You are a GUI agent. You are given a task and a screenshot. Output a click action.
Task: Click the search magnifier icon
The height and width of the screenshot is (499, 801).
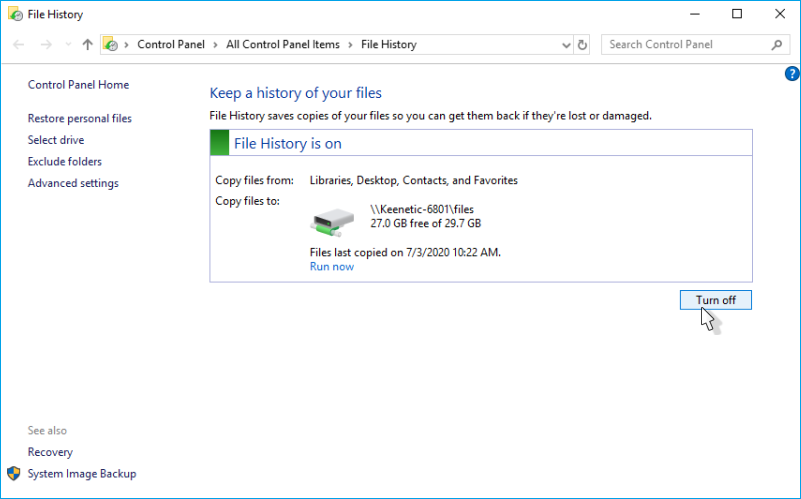[777, 45]
